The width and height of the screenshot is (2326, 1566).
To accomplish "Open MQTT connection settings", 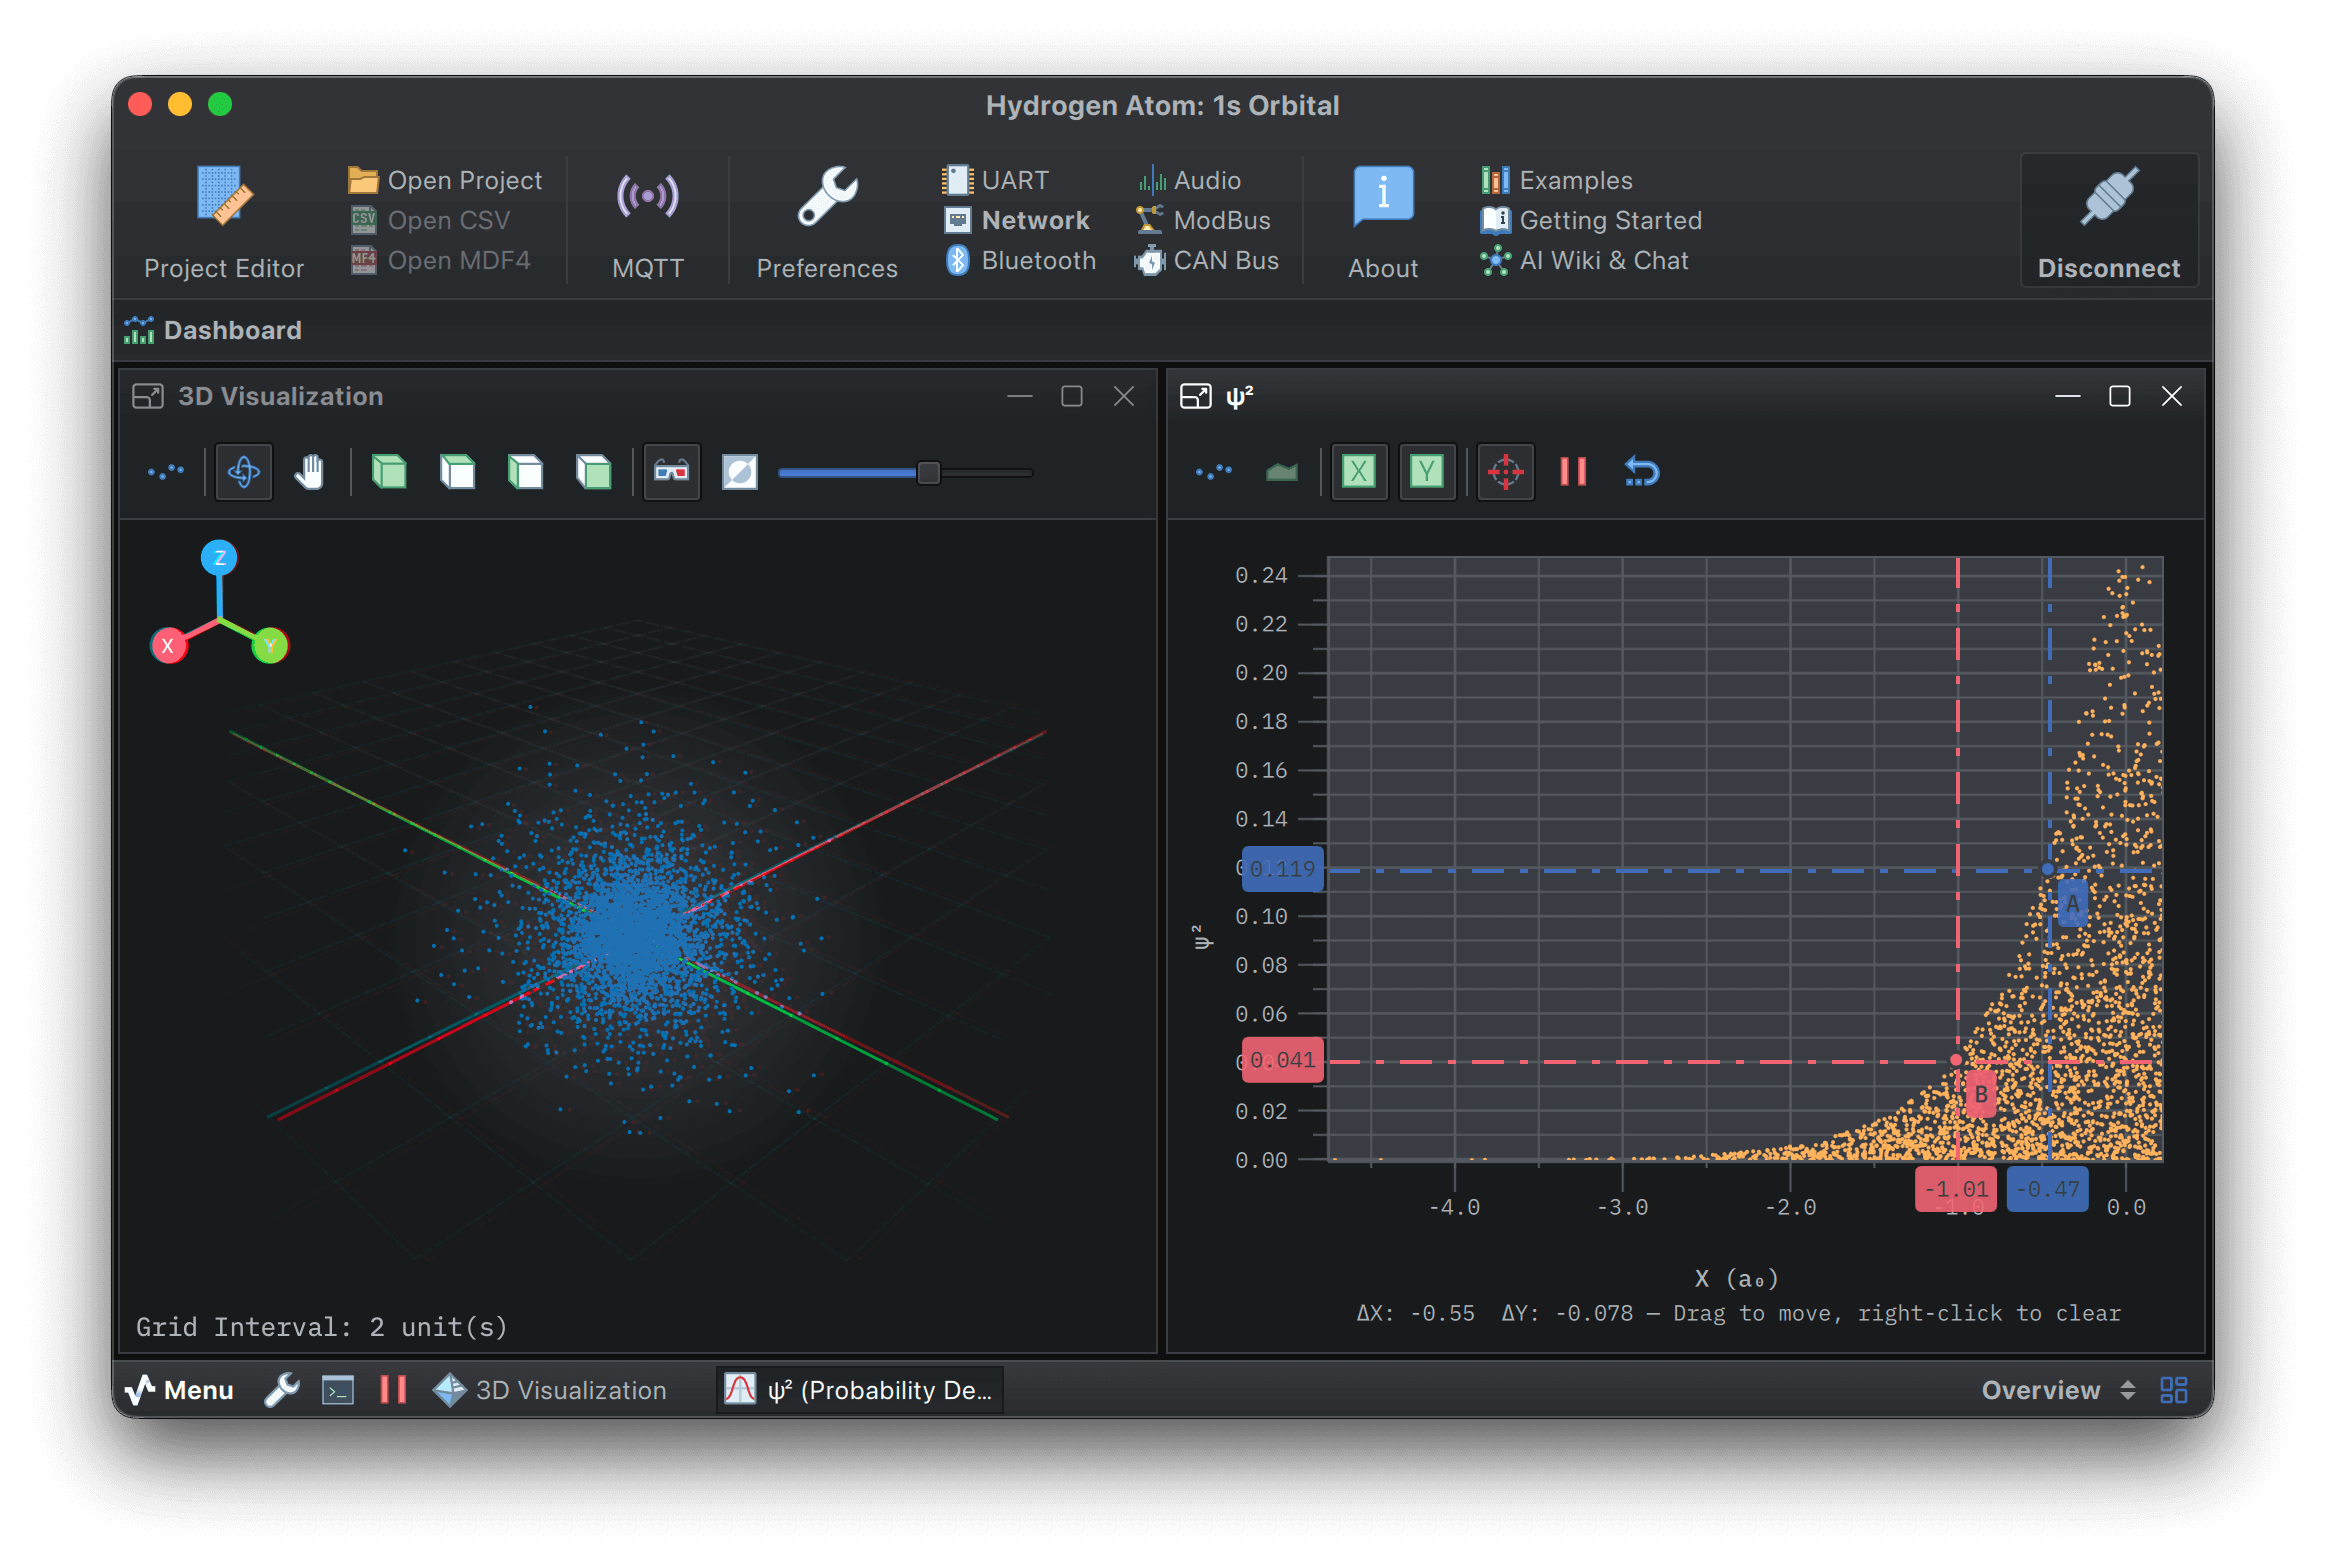I will [648, 220].
